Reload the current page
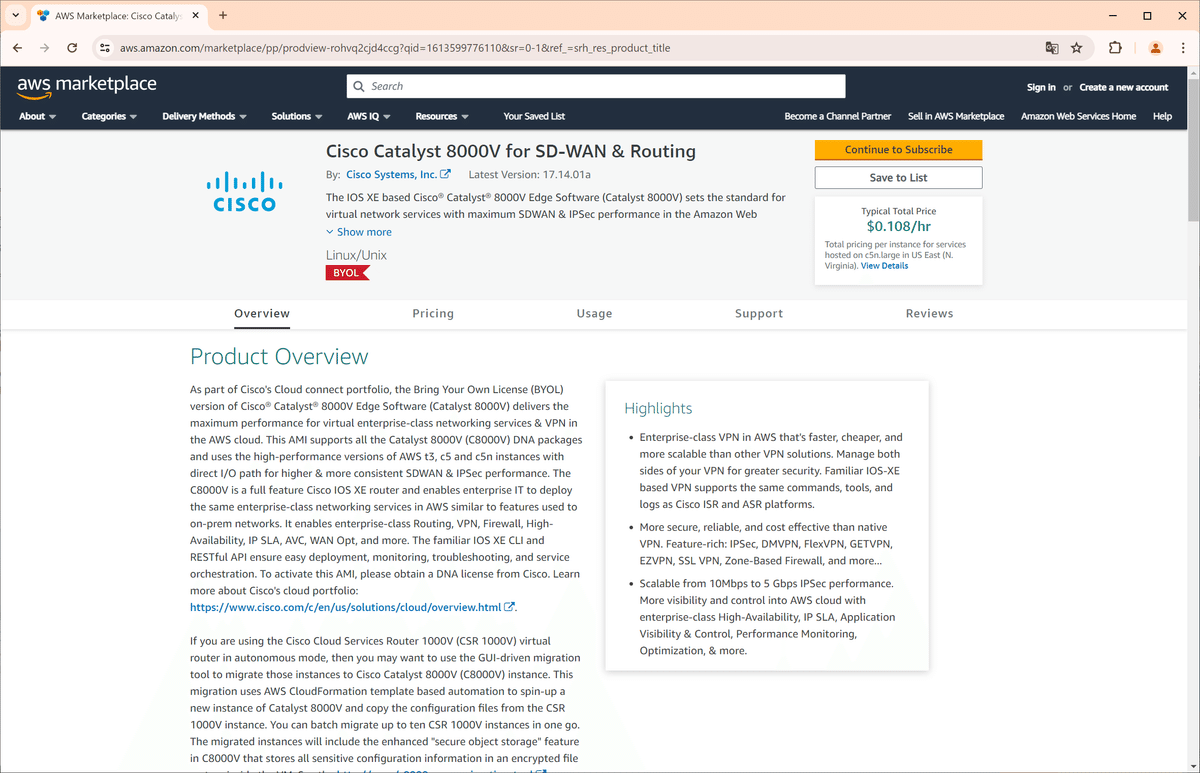Image resolution: width=1200 pixels, height=773 pixels. tap(71, 47)
